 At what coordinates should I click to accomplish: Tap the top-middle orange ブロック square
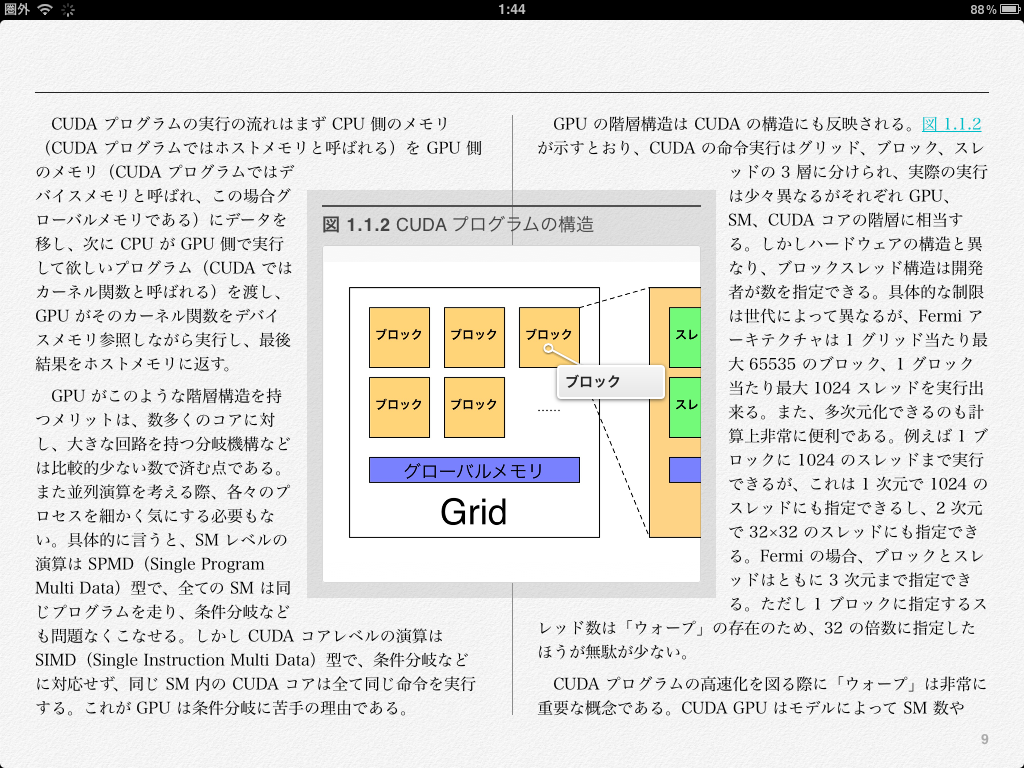(474, 337)
